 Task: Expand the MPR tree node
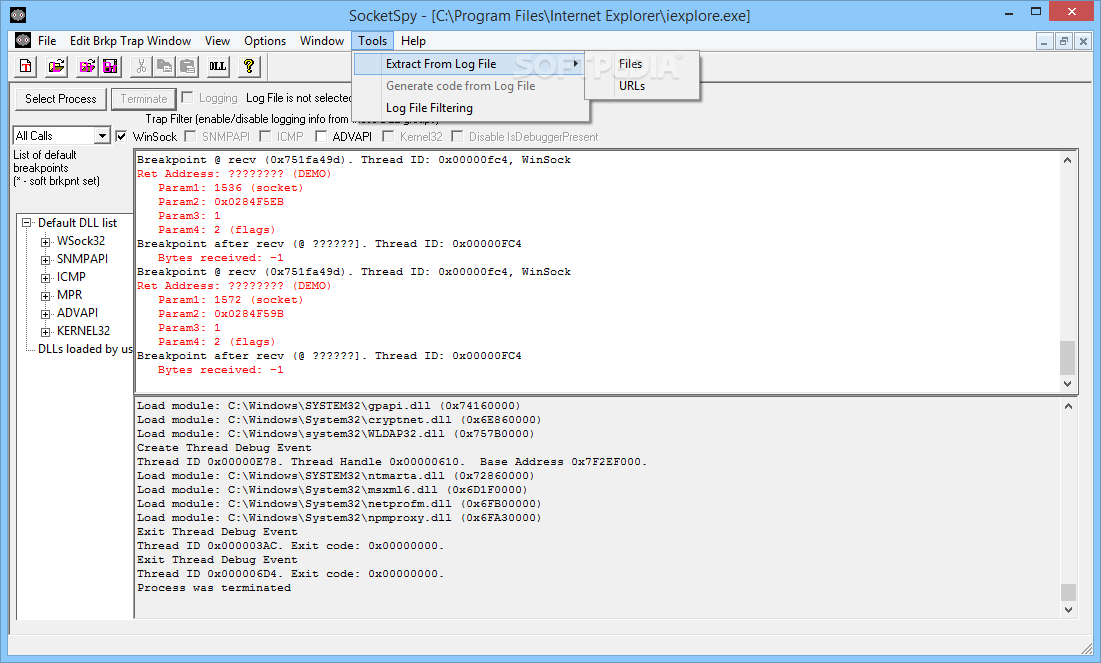pyautogui.click(x=46, y=296)
